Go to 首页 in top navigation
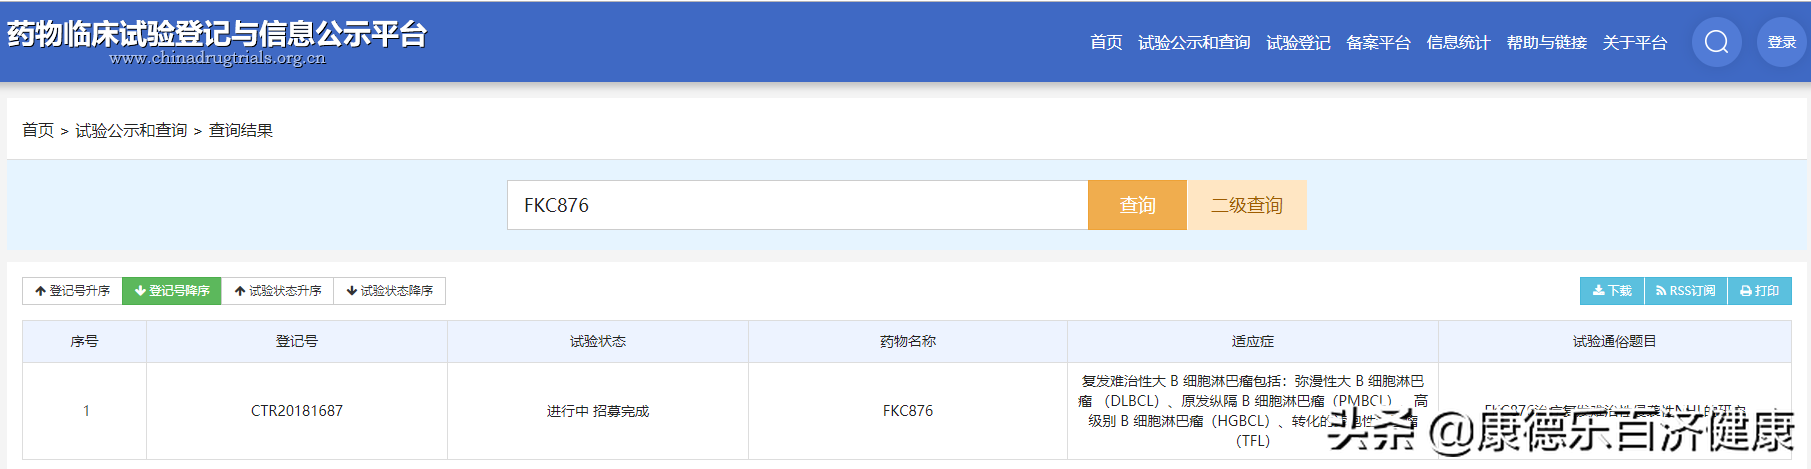The height and width of the screenshot is (469, 1811). click(1106, 42)
